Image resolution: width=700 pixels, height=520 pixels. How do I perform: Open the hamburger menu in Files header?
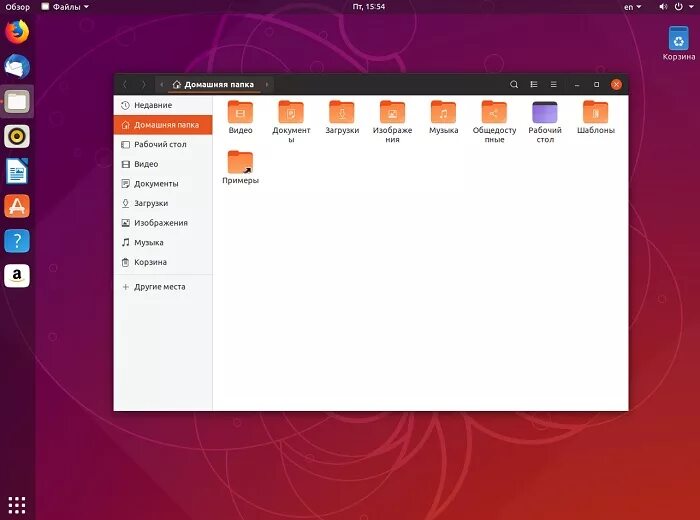tap(554, 84)
